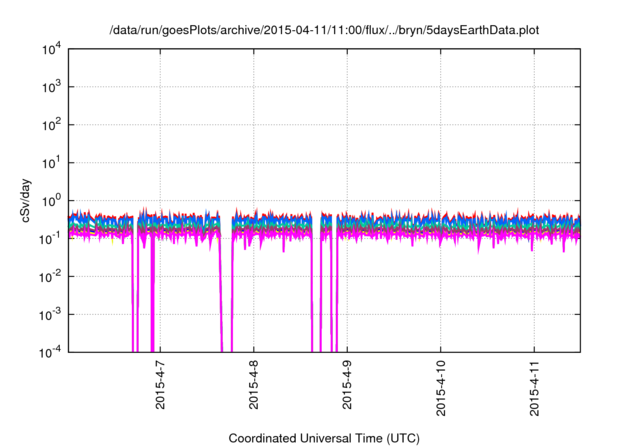The height and width of the screenshot is (448, 640).
Task: Click the Coordinated Universal Time (UTC) label
Action: [324, 438]
